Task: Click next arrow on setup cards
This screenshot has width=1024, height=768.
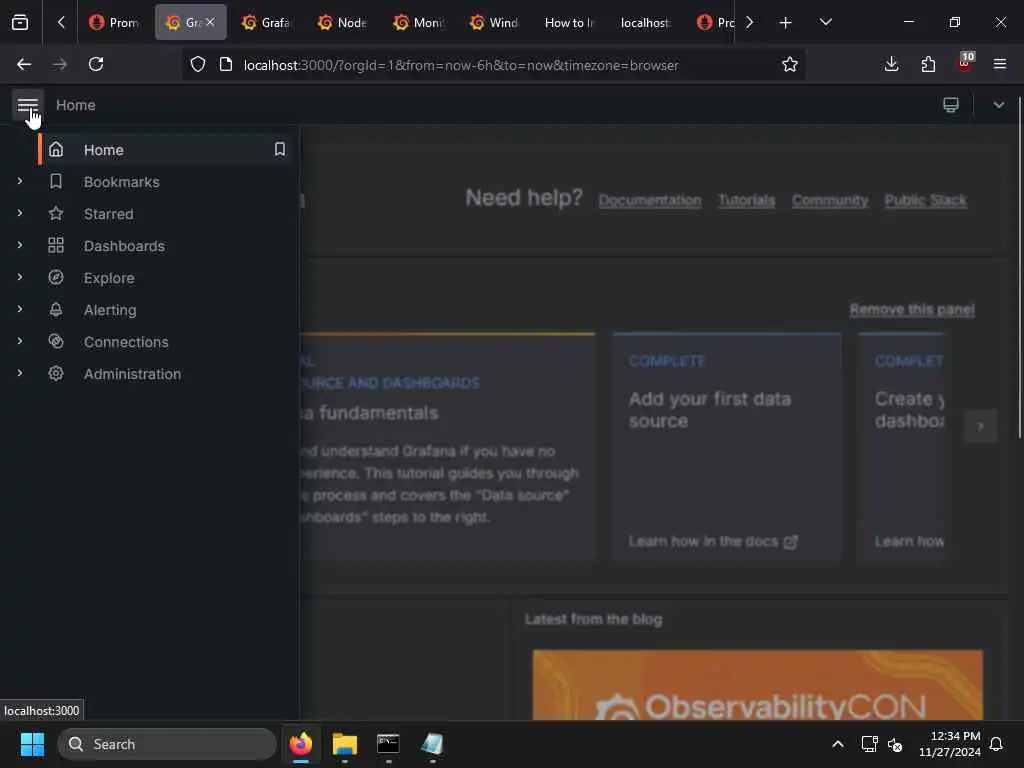Action: 980,426
